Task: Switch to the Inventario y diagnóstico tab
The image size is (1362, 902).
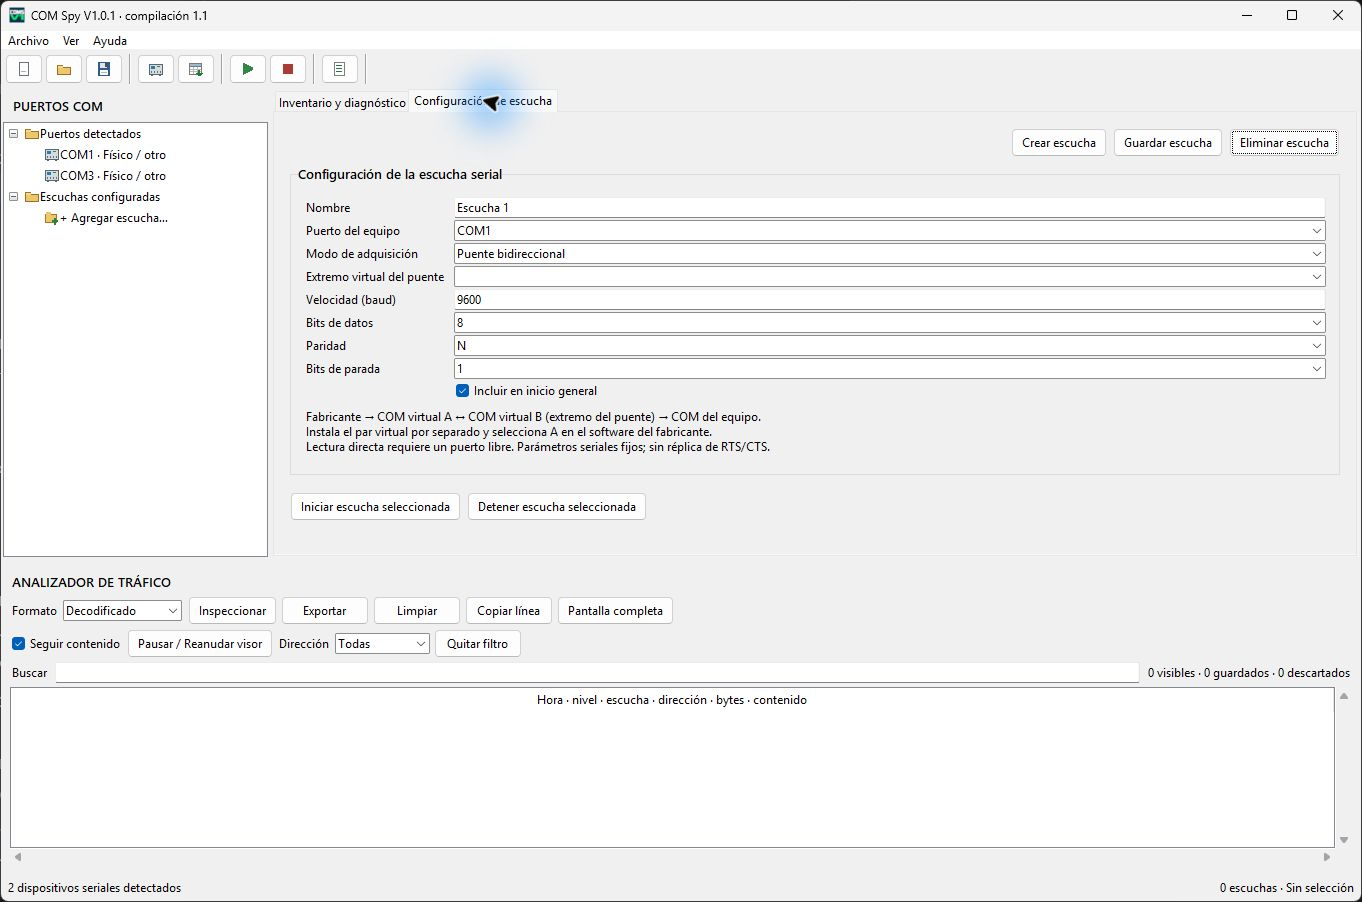Action: point(342,103)
